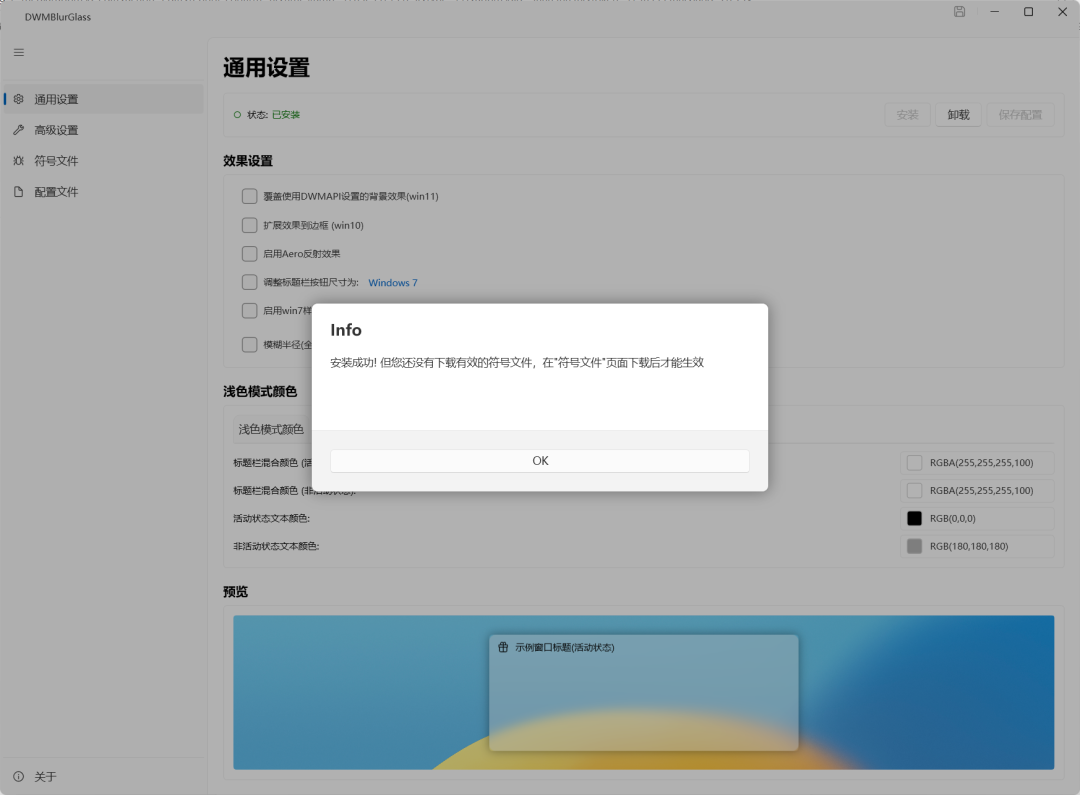Click the wrench icon beside 高级设置

pos(18,129)
